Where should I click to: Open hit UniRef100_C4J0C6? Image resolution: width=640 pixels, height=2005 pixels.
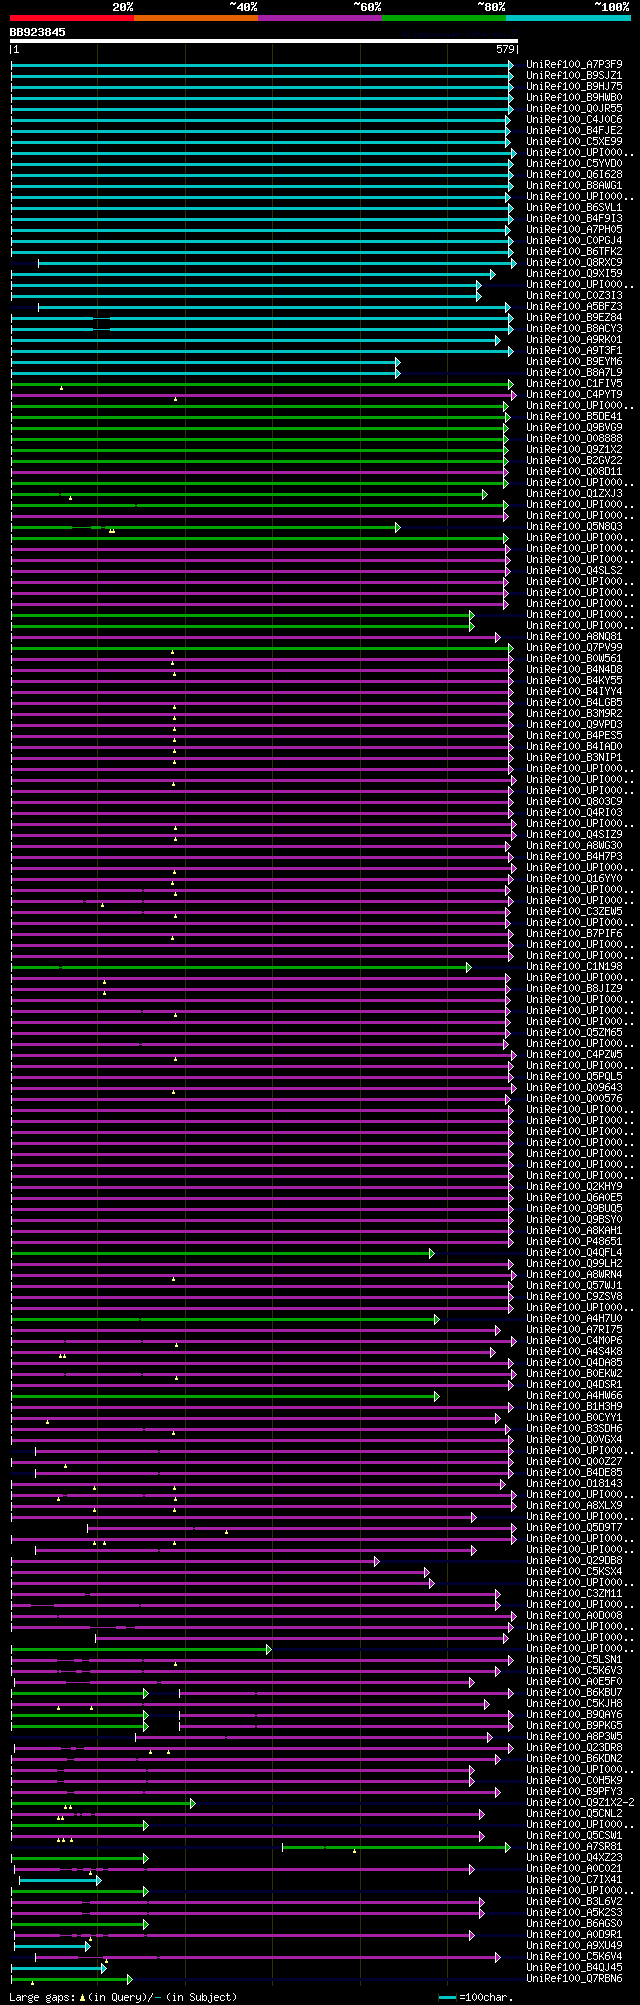[x=574, y=119]
